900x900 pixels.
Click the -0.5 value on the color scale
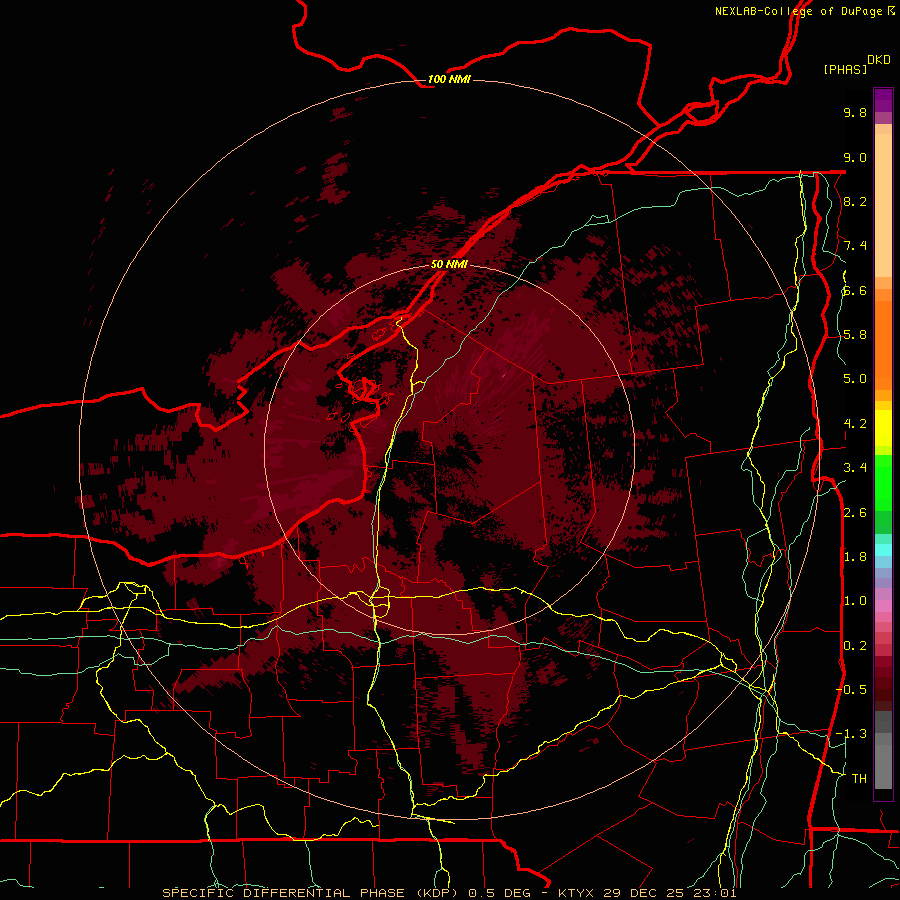click(x=851, y=690)
